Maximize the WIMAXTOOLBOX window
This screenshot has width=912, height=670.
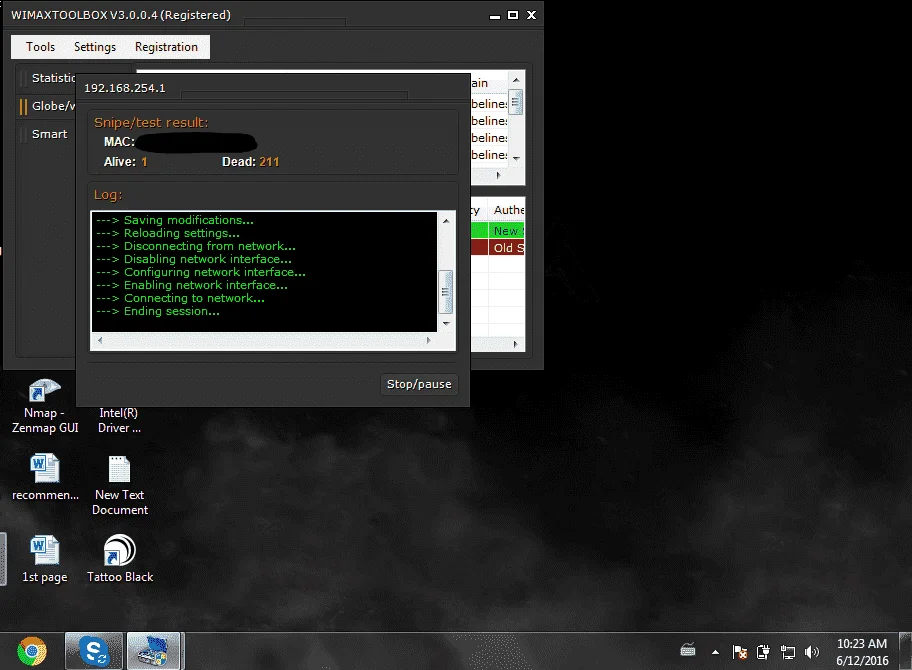pyautogui.click(x=513, y=15)
